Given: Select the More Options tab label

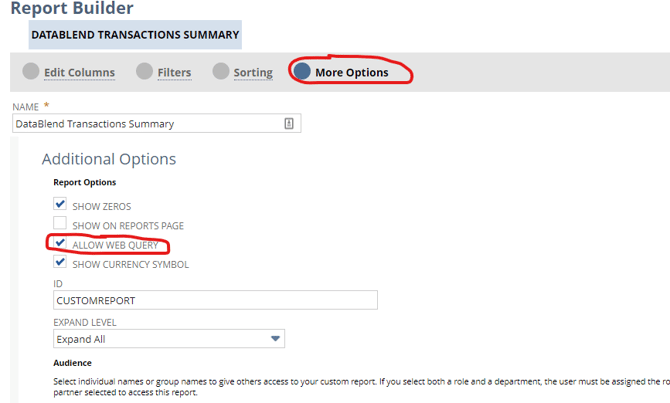Looking at the screenshot, I should coord(352,73).
